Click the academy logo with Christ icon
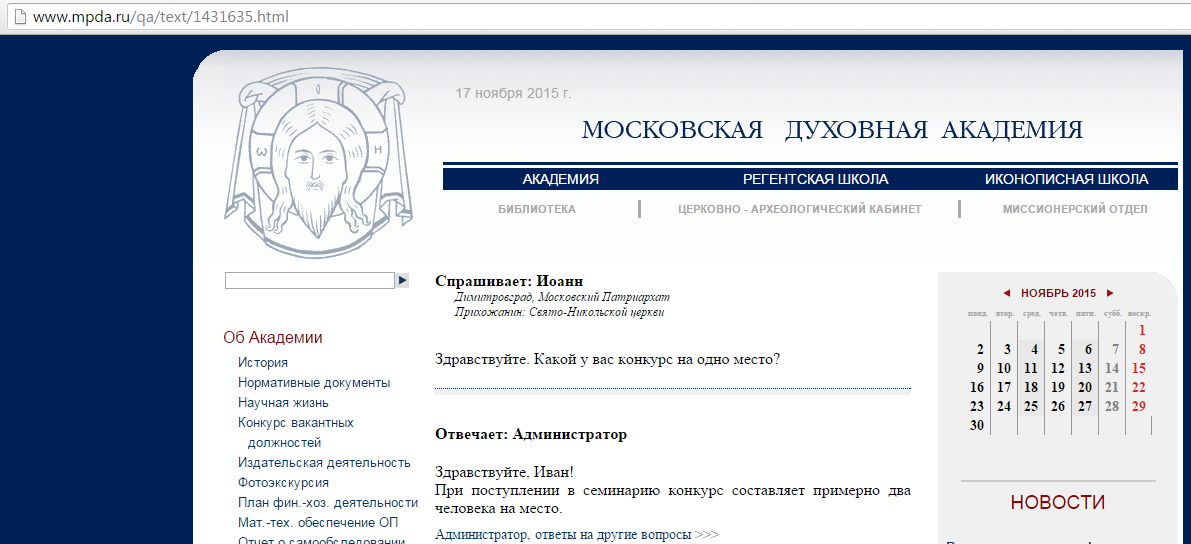This screenshot has height=544, width=1191. pos(317,162)
